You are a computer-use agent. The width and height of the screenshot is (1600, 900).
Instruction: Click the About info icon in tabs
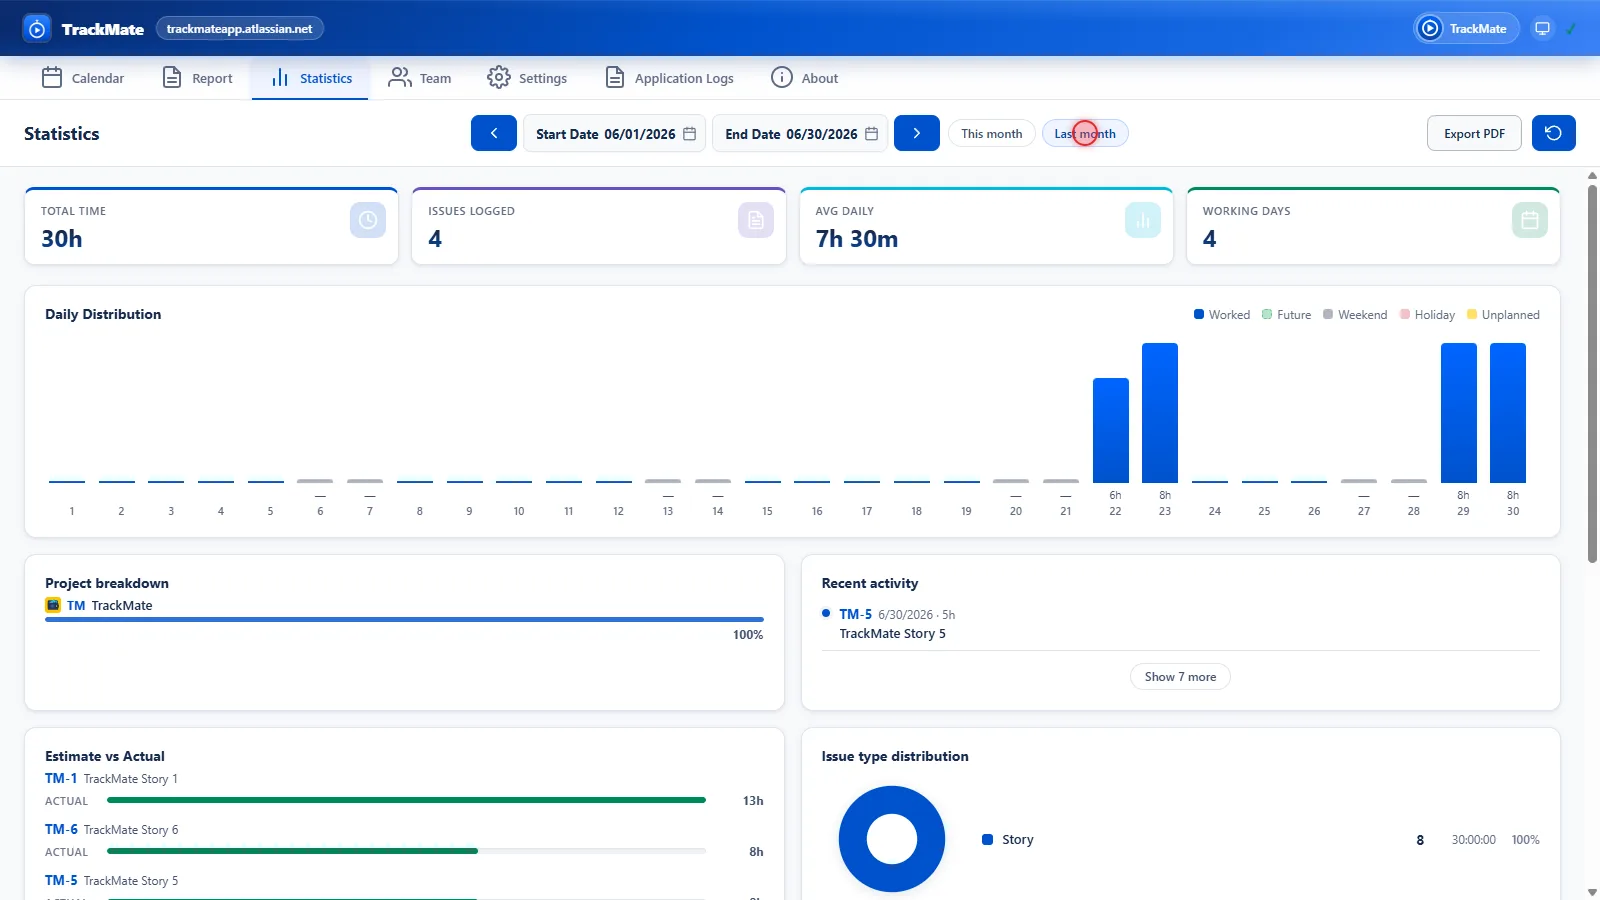(x=782, y=77)
